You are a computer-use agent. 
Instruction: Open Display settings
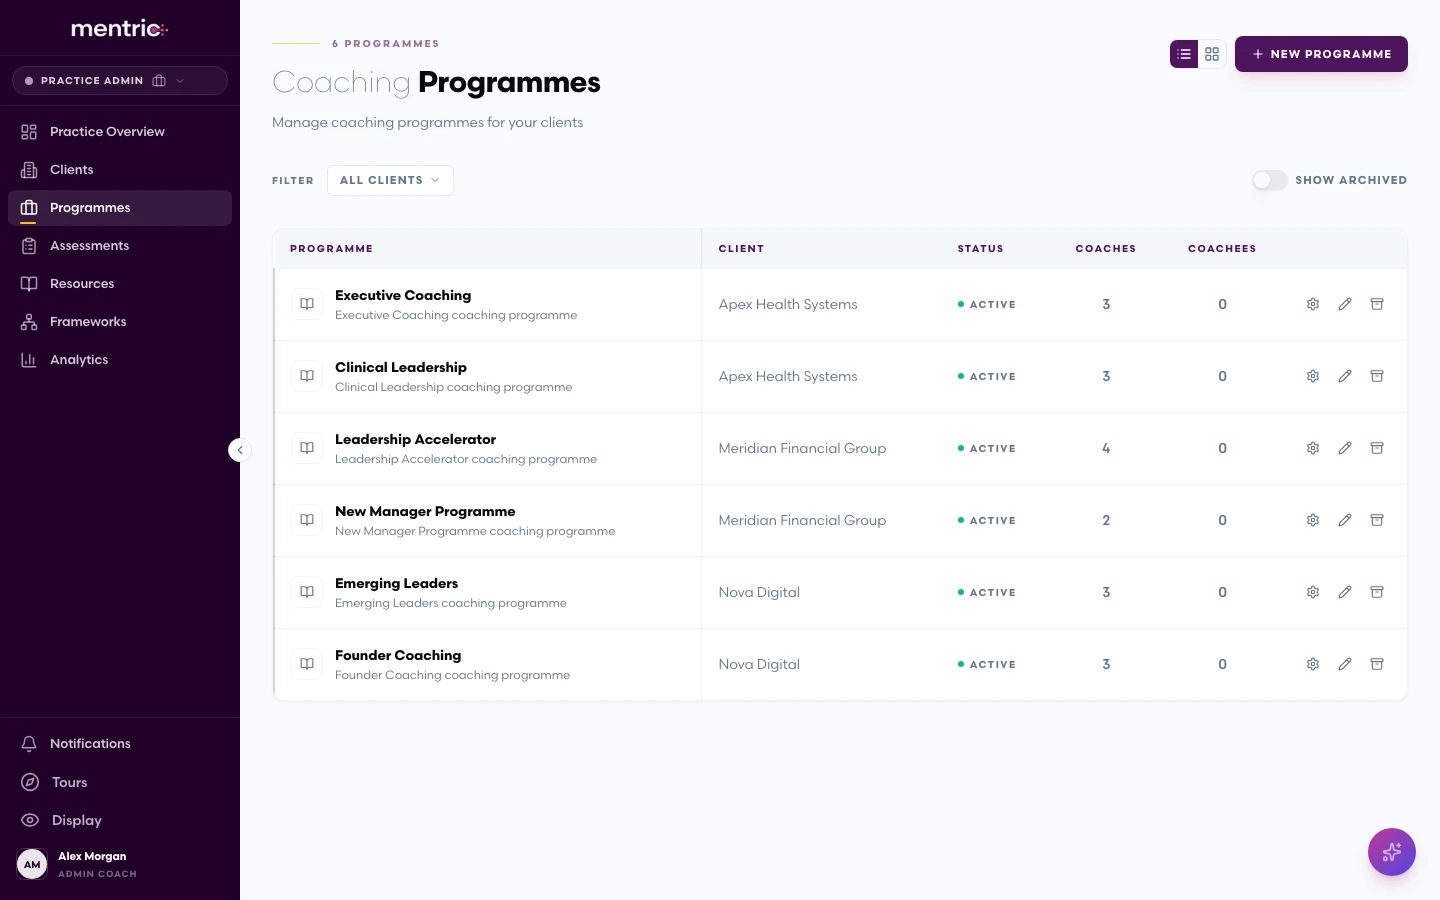tap(120, 820)
